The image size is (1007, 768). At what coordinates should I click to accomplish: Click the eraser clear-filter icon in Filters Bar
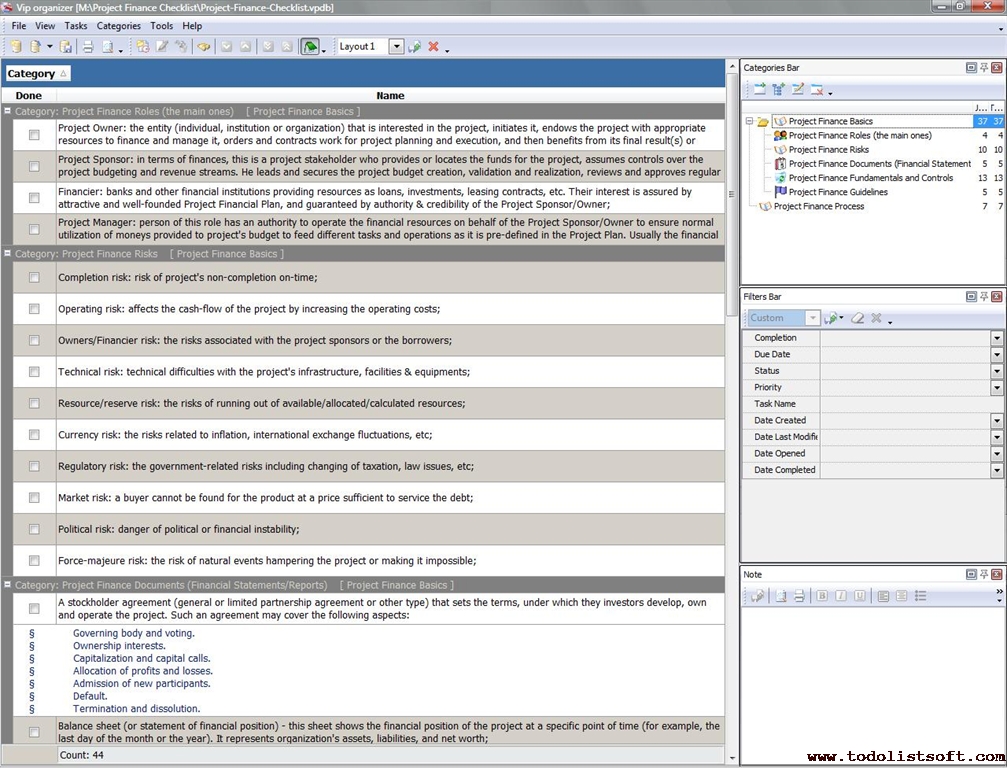[x=857, y=318]
